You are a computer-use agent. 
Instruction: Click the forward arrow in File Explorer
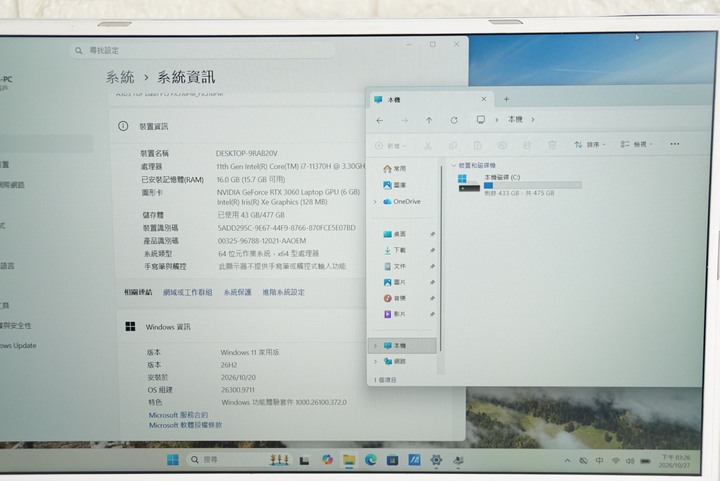click(405, 120)
